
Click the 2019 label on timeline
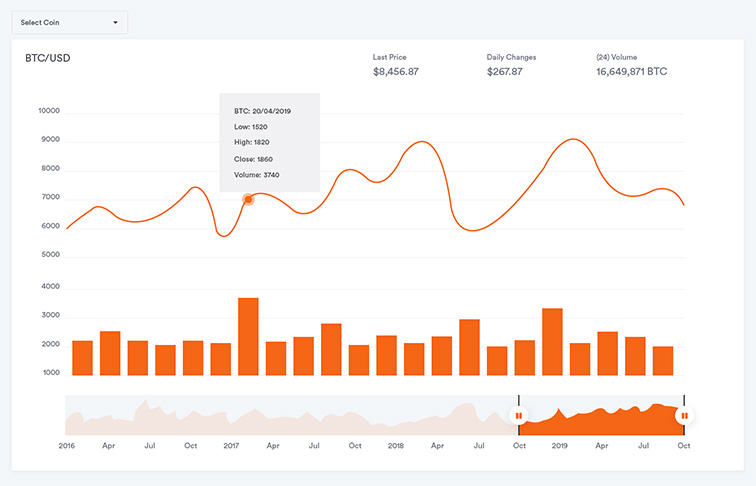coord(560,445)
